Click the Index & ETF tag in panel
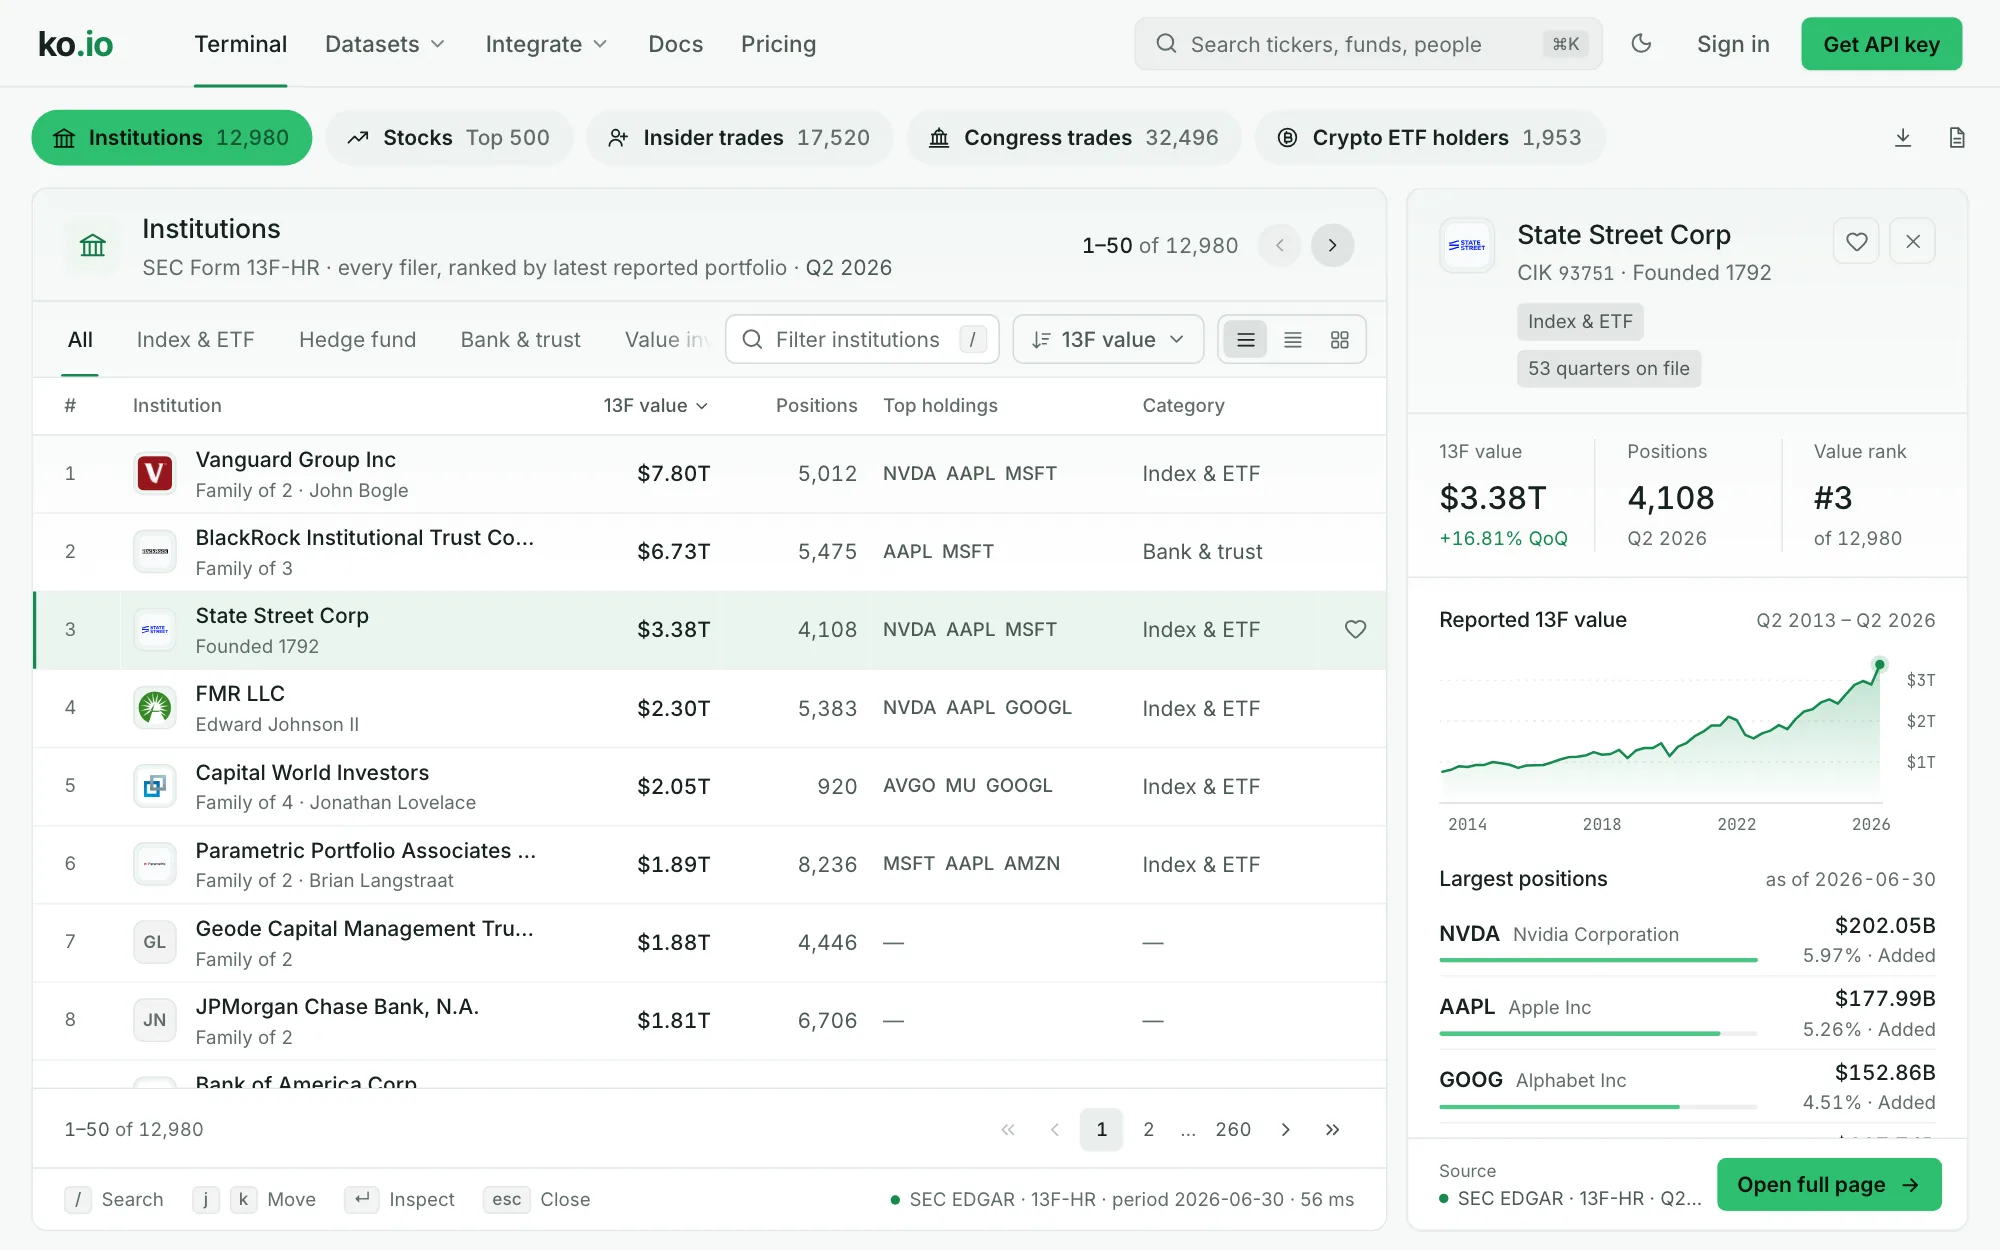 click(x=1580, y=322)
